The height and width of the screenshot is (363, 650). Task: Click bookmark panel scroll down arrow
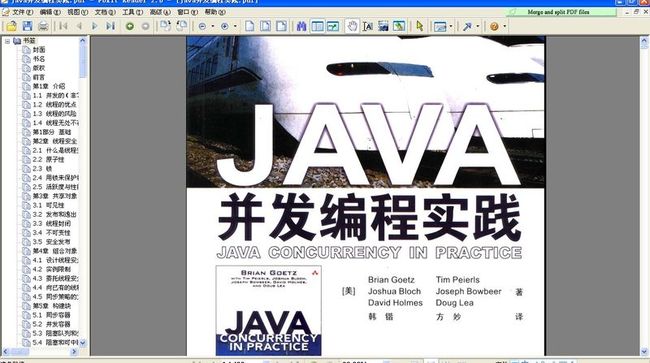[x=82, y=343]
